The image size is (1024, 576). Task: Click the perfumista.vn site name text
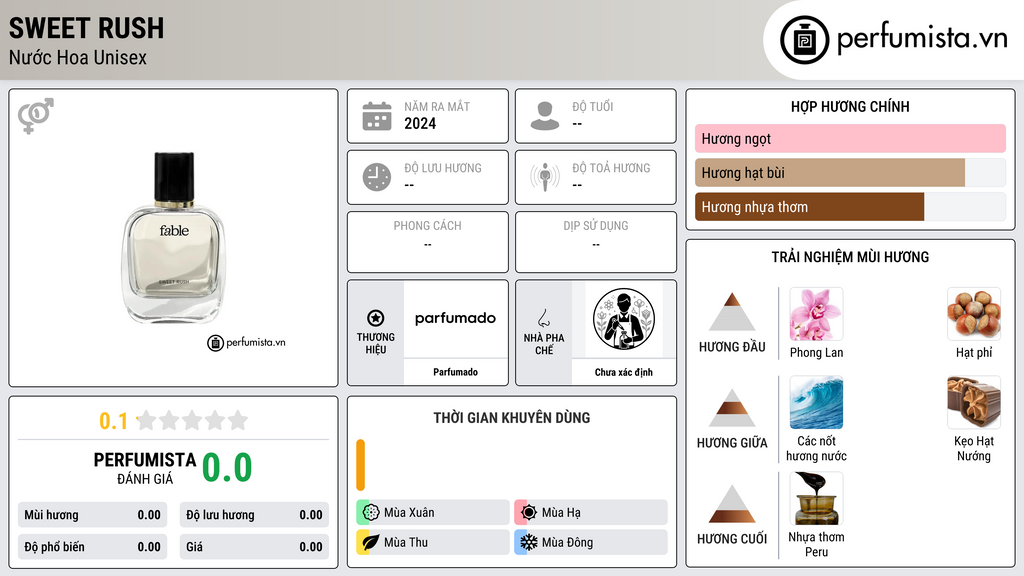[922, 38]
